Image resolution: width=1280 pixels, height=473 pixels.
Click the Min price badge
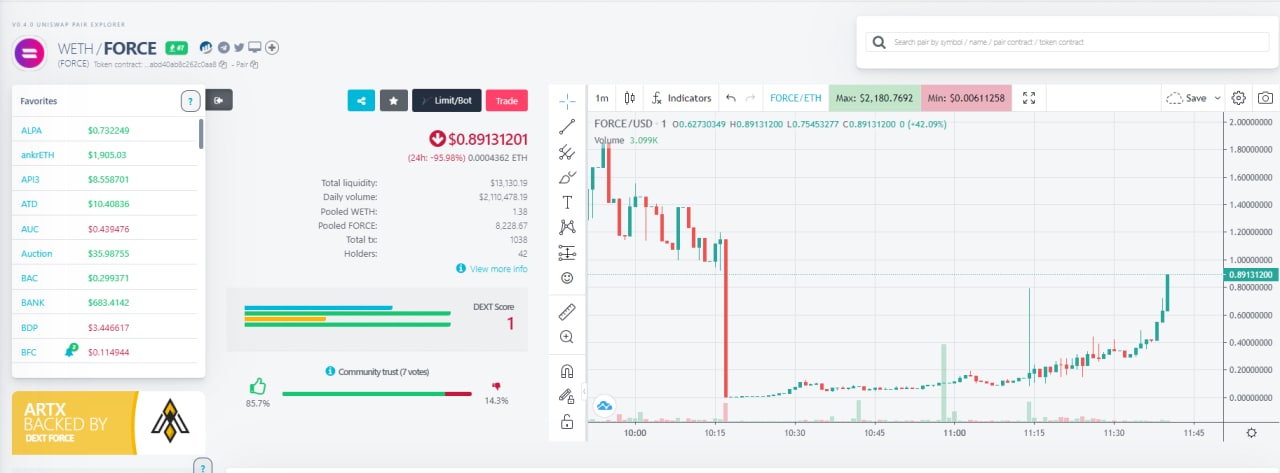(966, 98)
